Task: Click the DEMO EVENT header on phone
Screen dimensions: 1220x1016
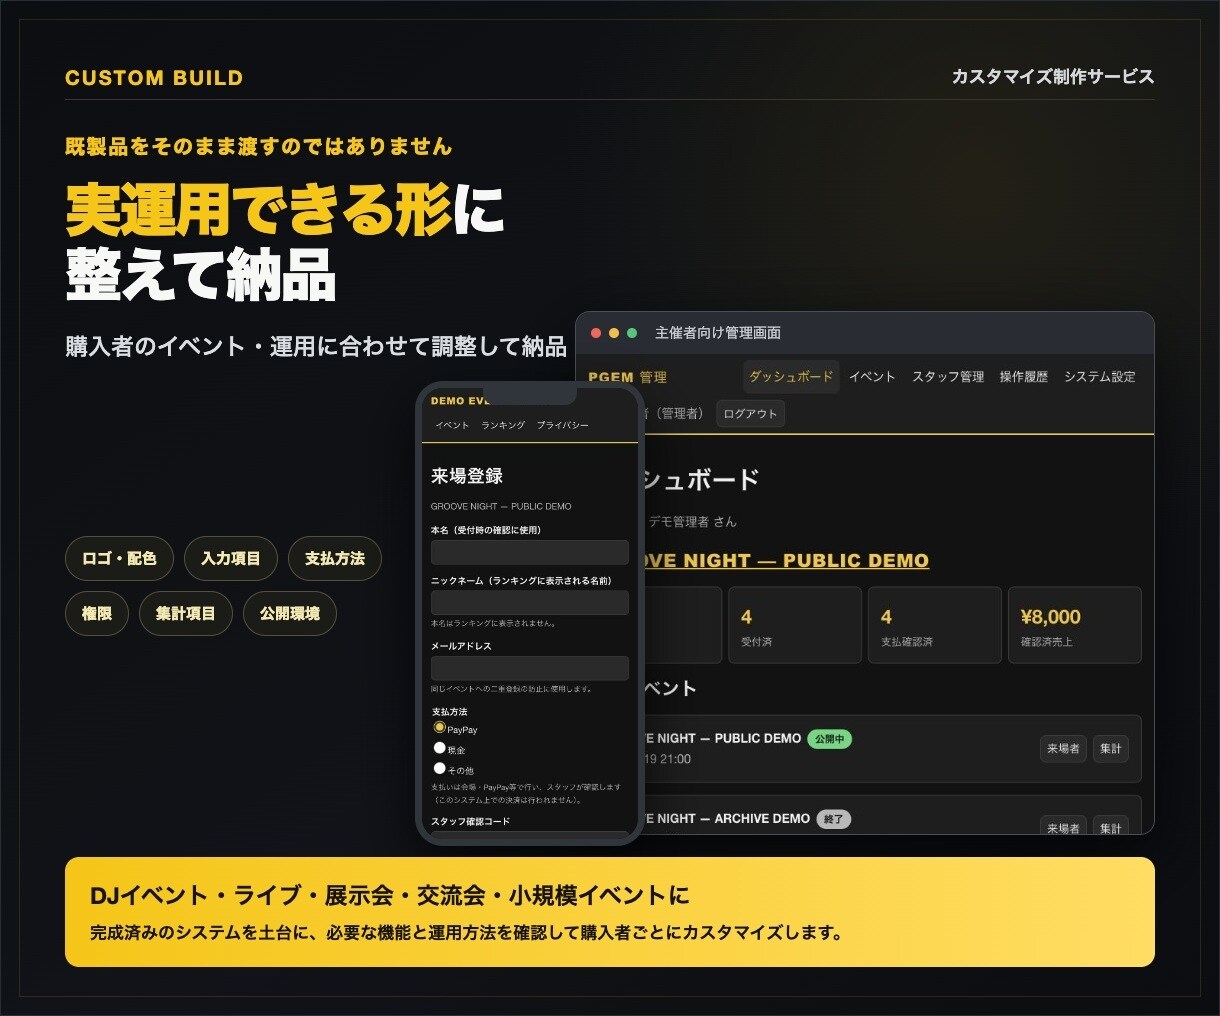Action: click(x=460, y=401)
